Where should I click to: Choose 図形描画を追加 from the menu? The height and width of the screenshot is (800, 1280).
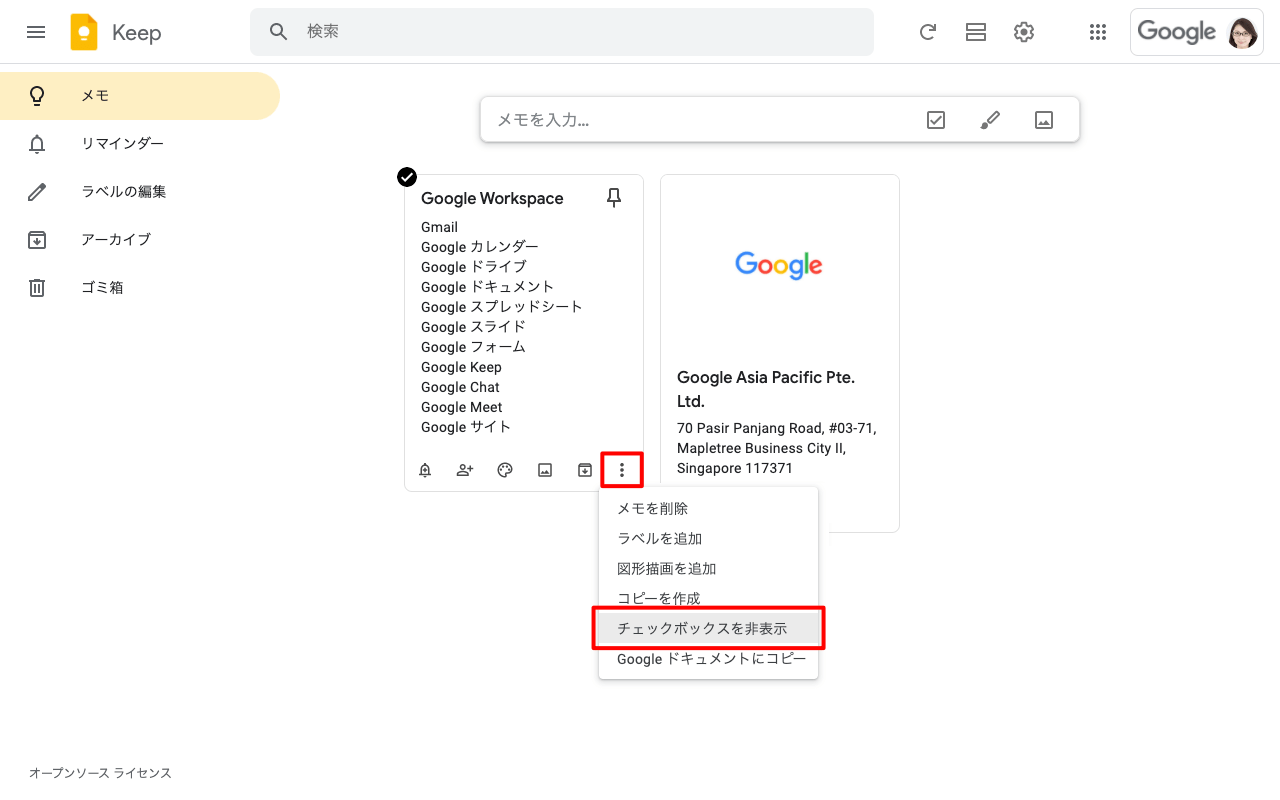[709, 569]
